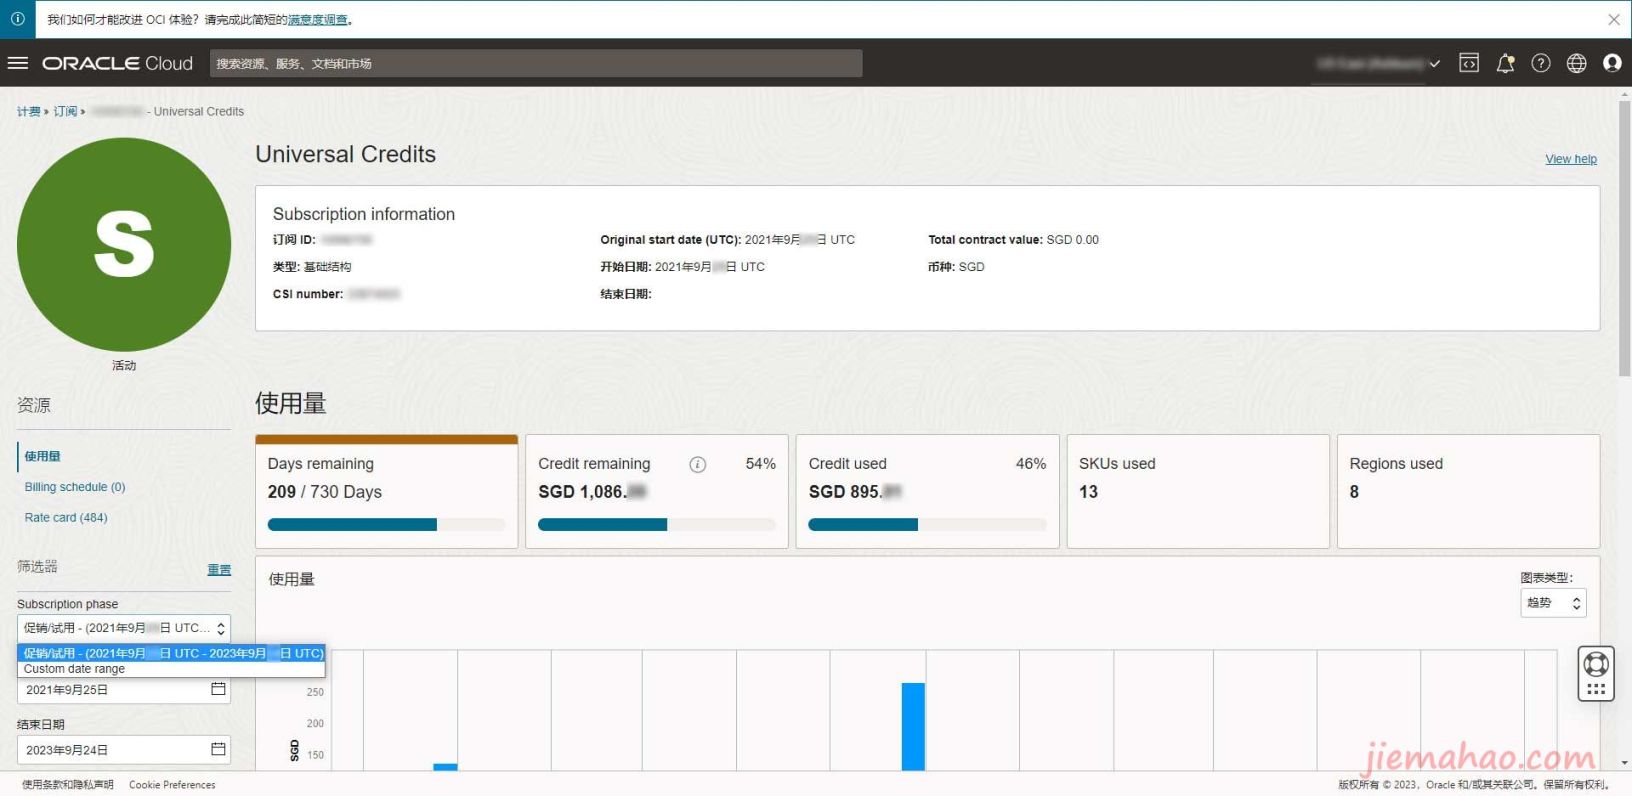
Task: Click the green S subscription avatar
Action: [x=124, y=244]
